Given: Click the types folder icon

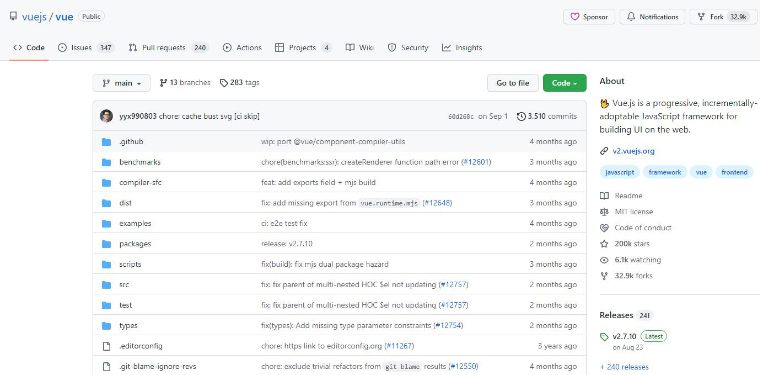Looking at the screenshot, I should click(x=107, y=326).
